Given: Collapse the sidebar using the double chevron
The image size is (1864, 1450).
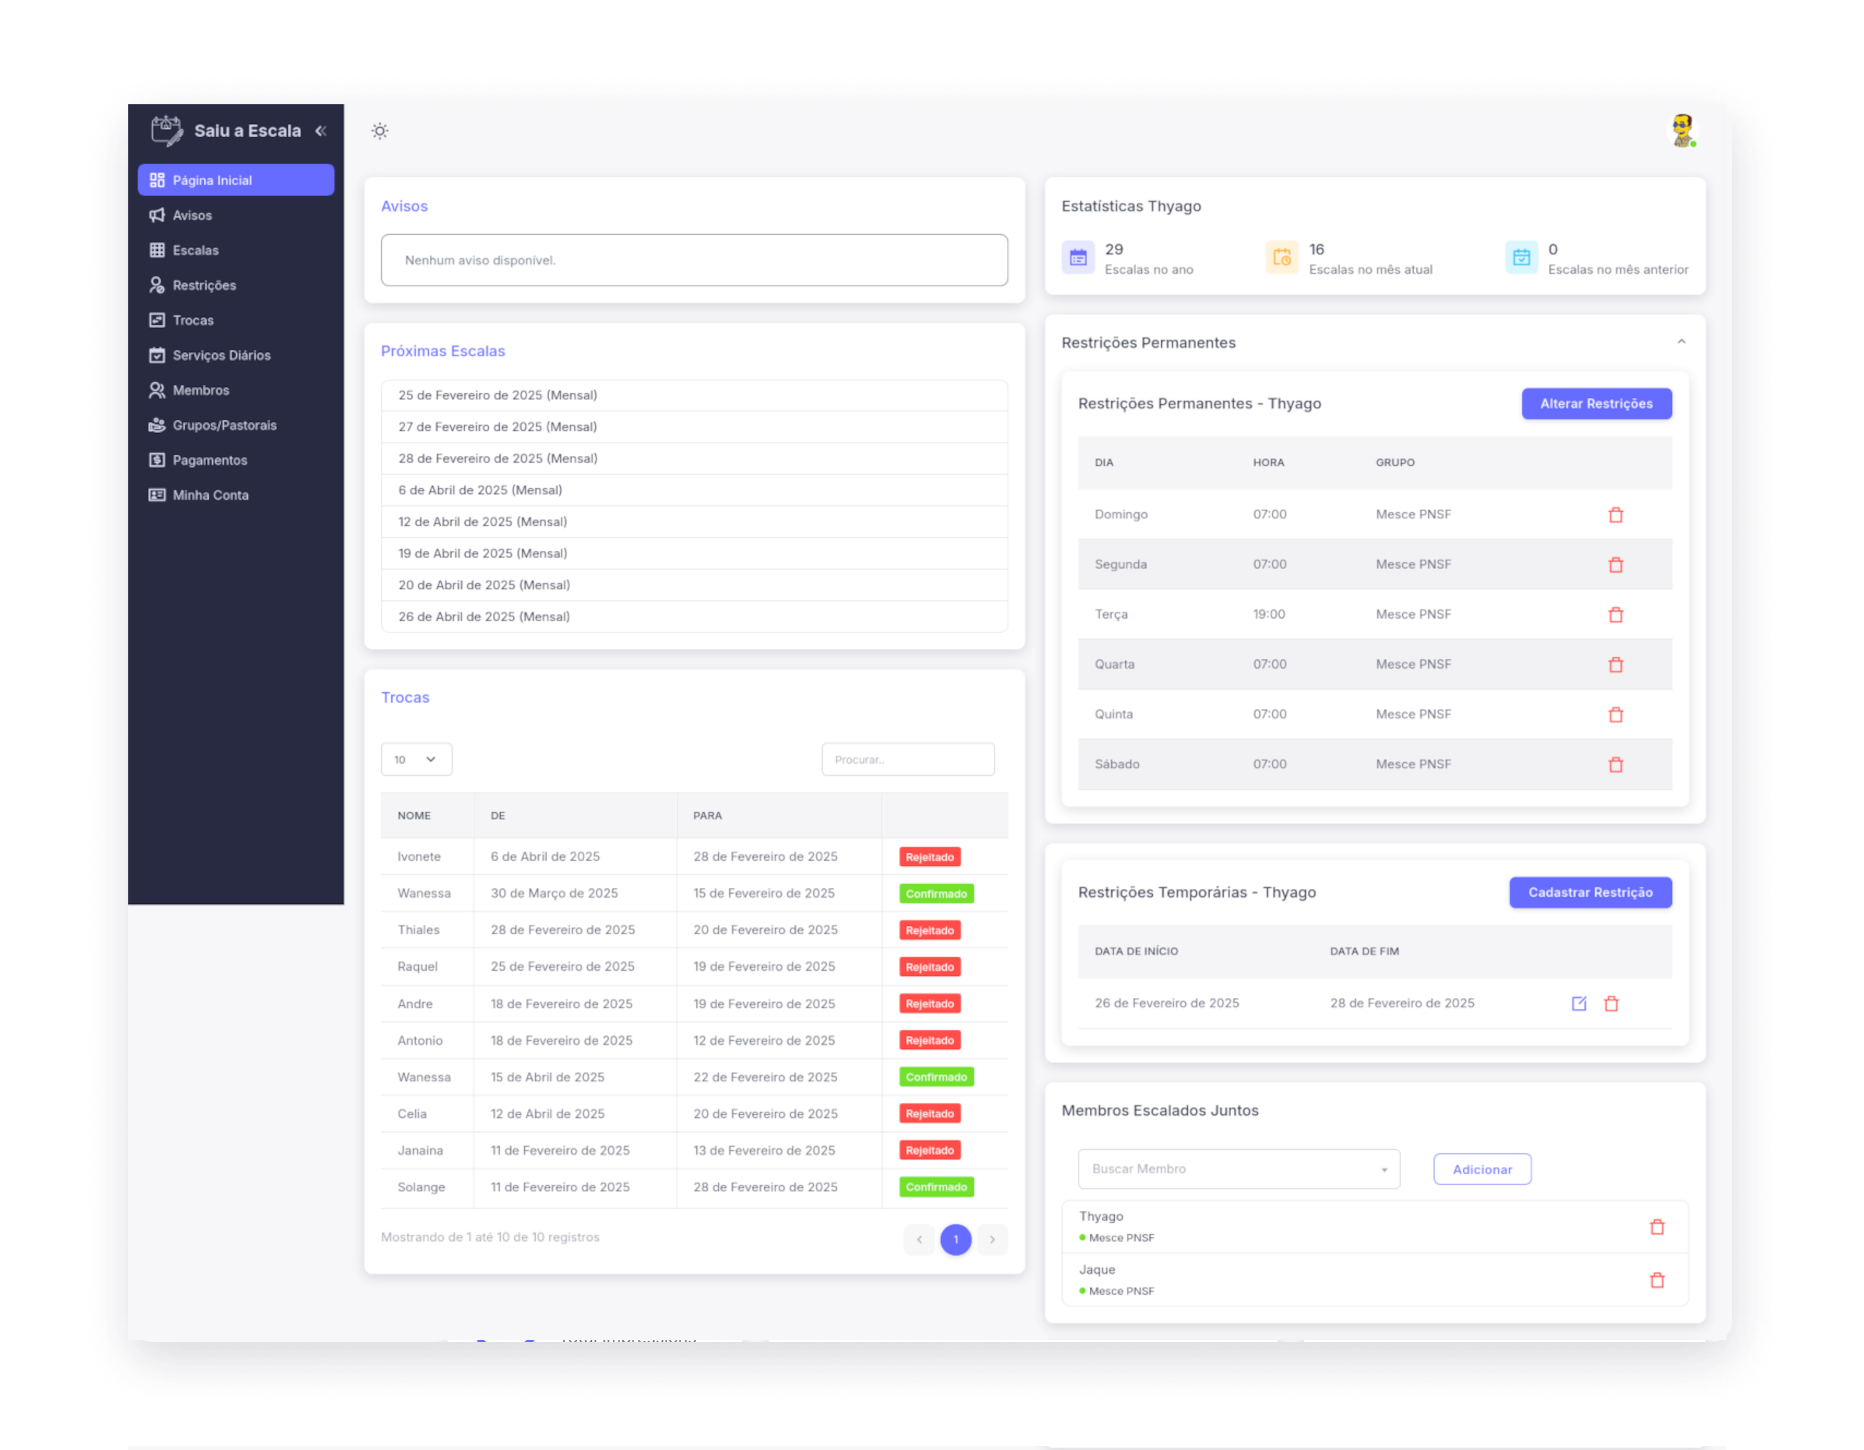Looking at the screenshot, I should 321,130.
